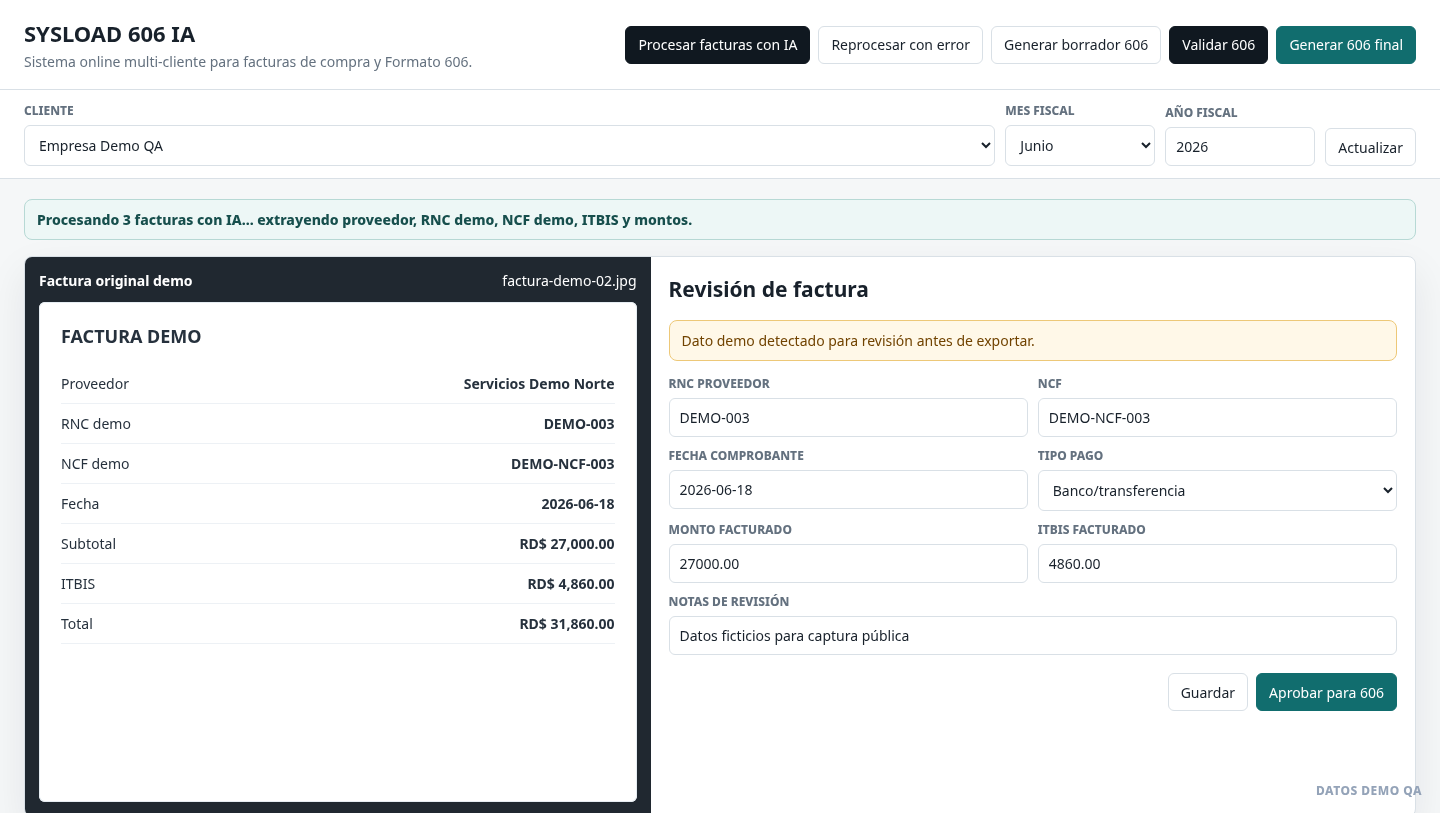Click the Revisión de factura heading

pos(768,290)
